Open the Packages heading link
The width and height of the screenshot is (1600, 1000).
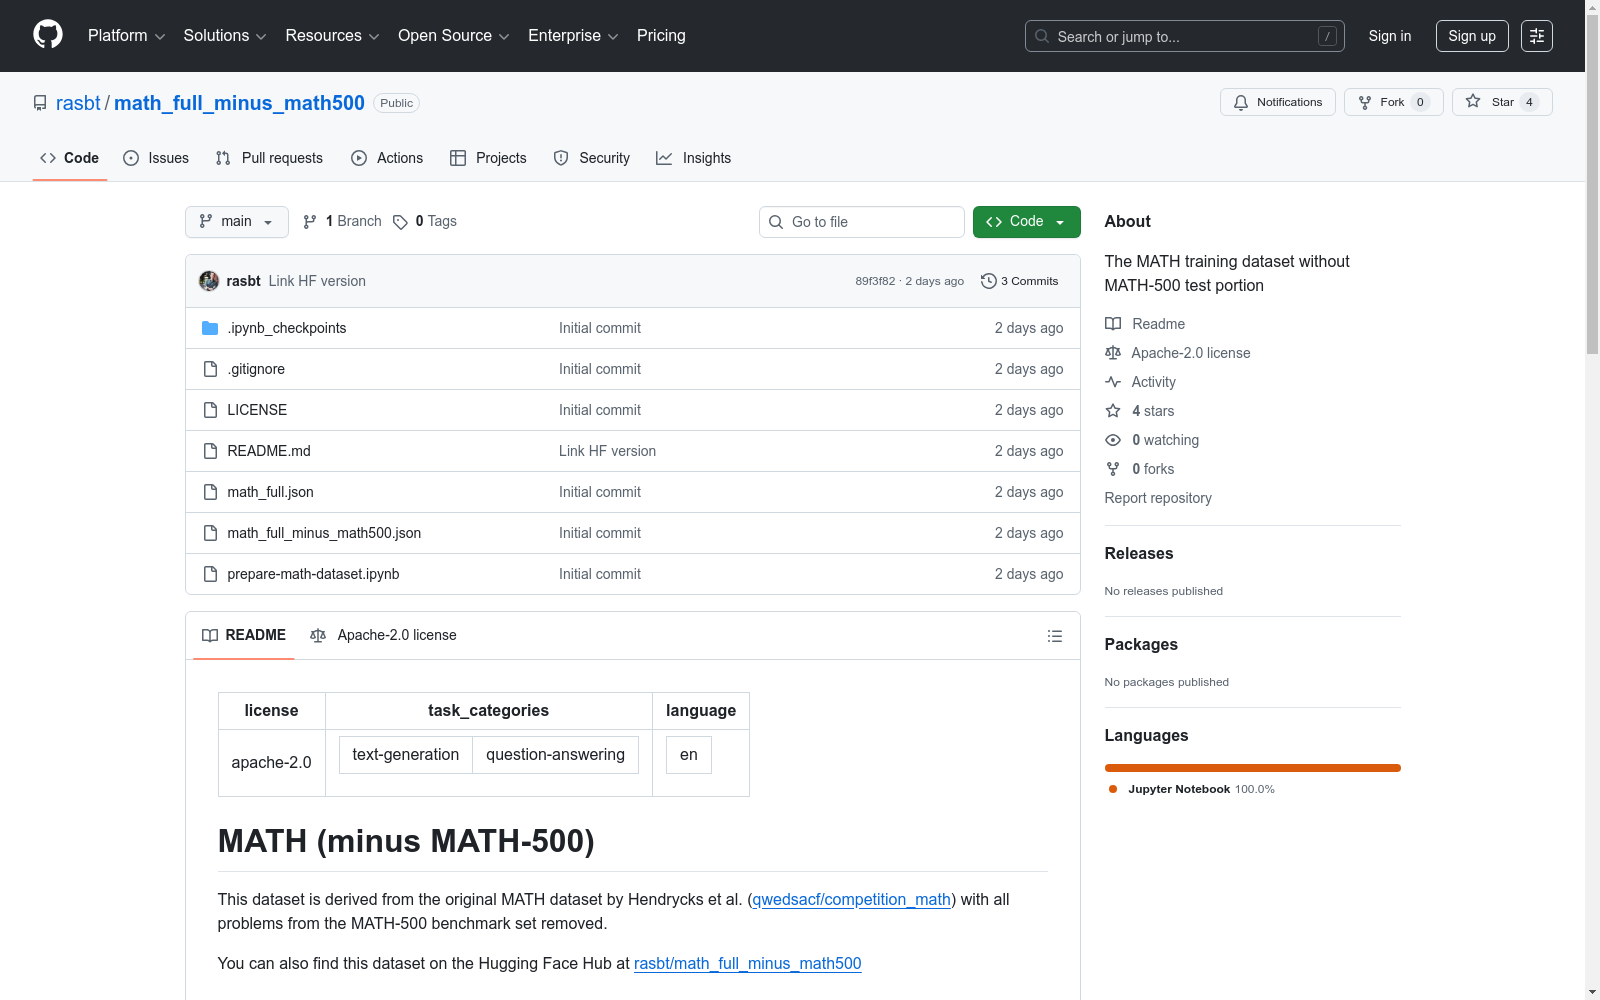[1141, 644]
